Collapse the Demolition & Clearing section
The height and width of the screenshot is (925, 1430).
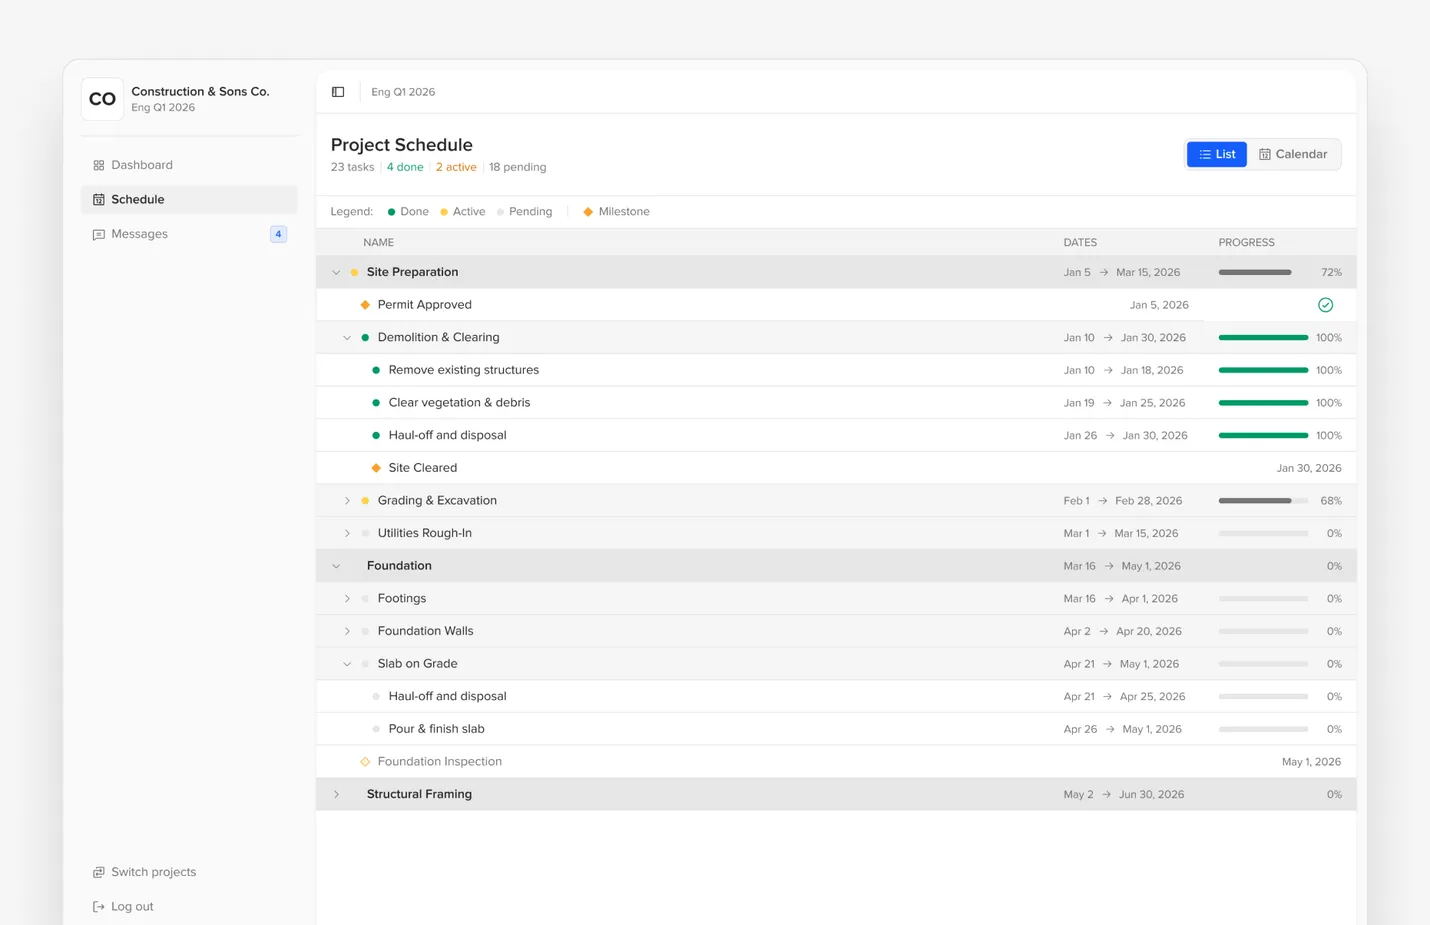(347, 338)
